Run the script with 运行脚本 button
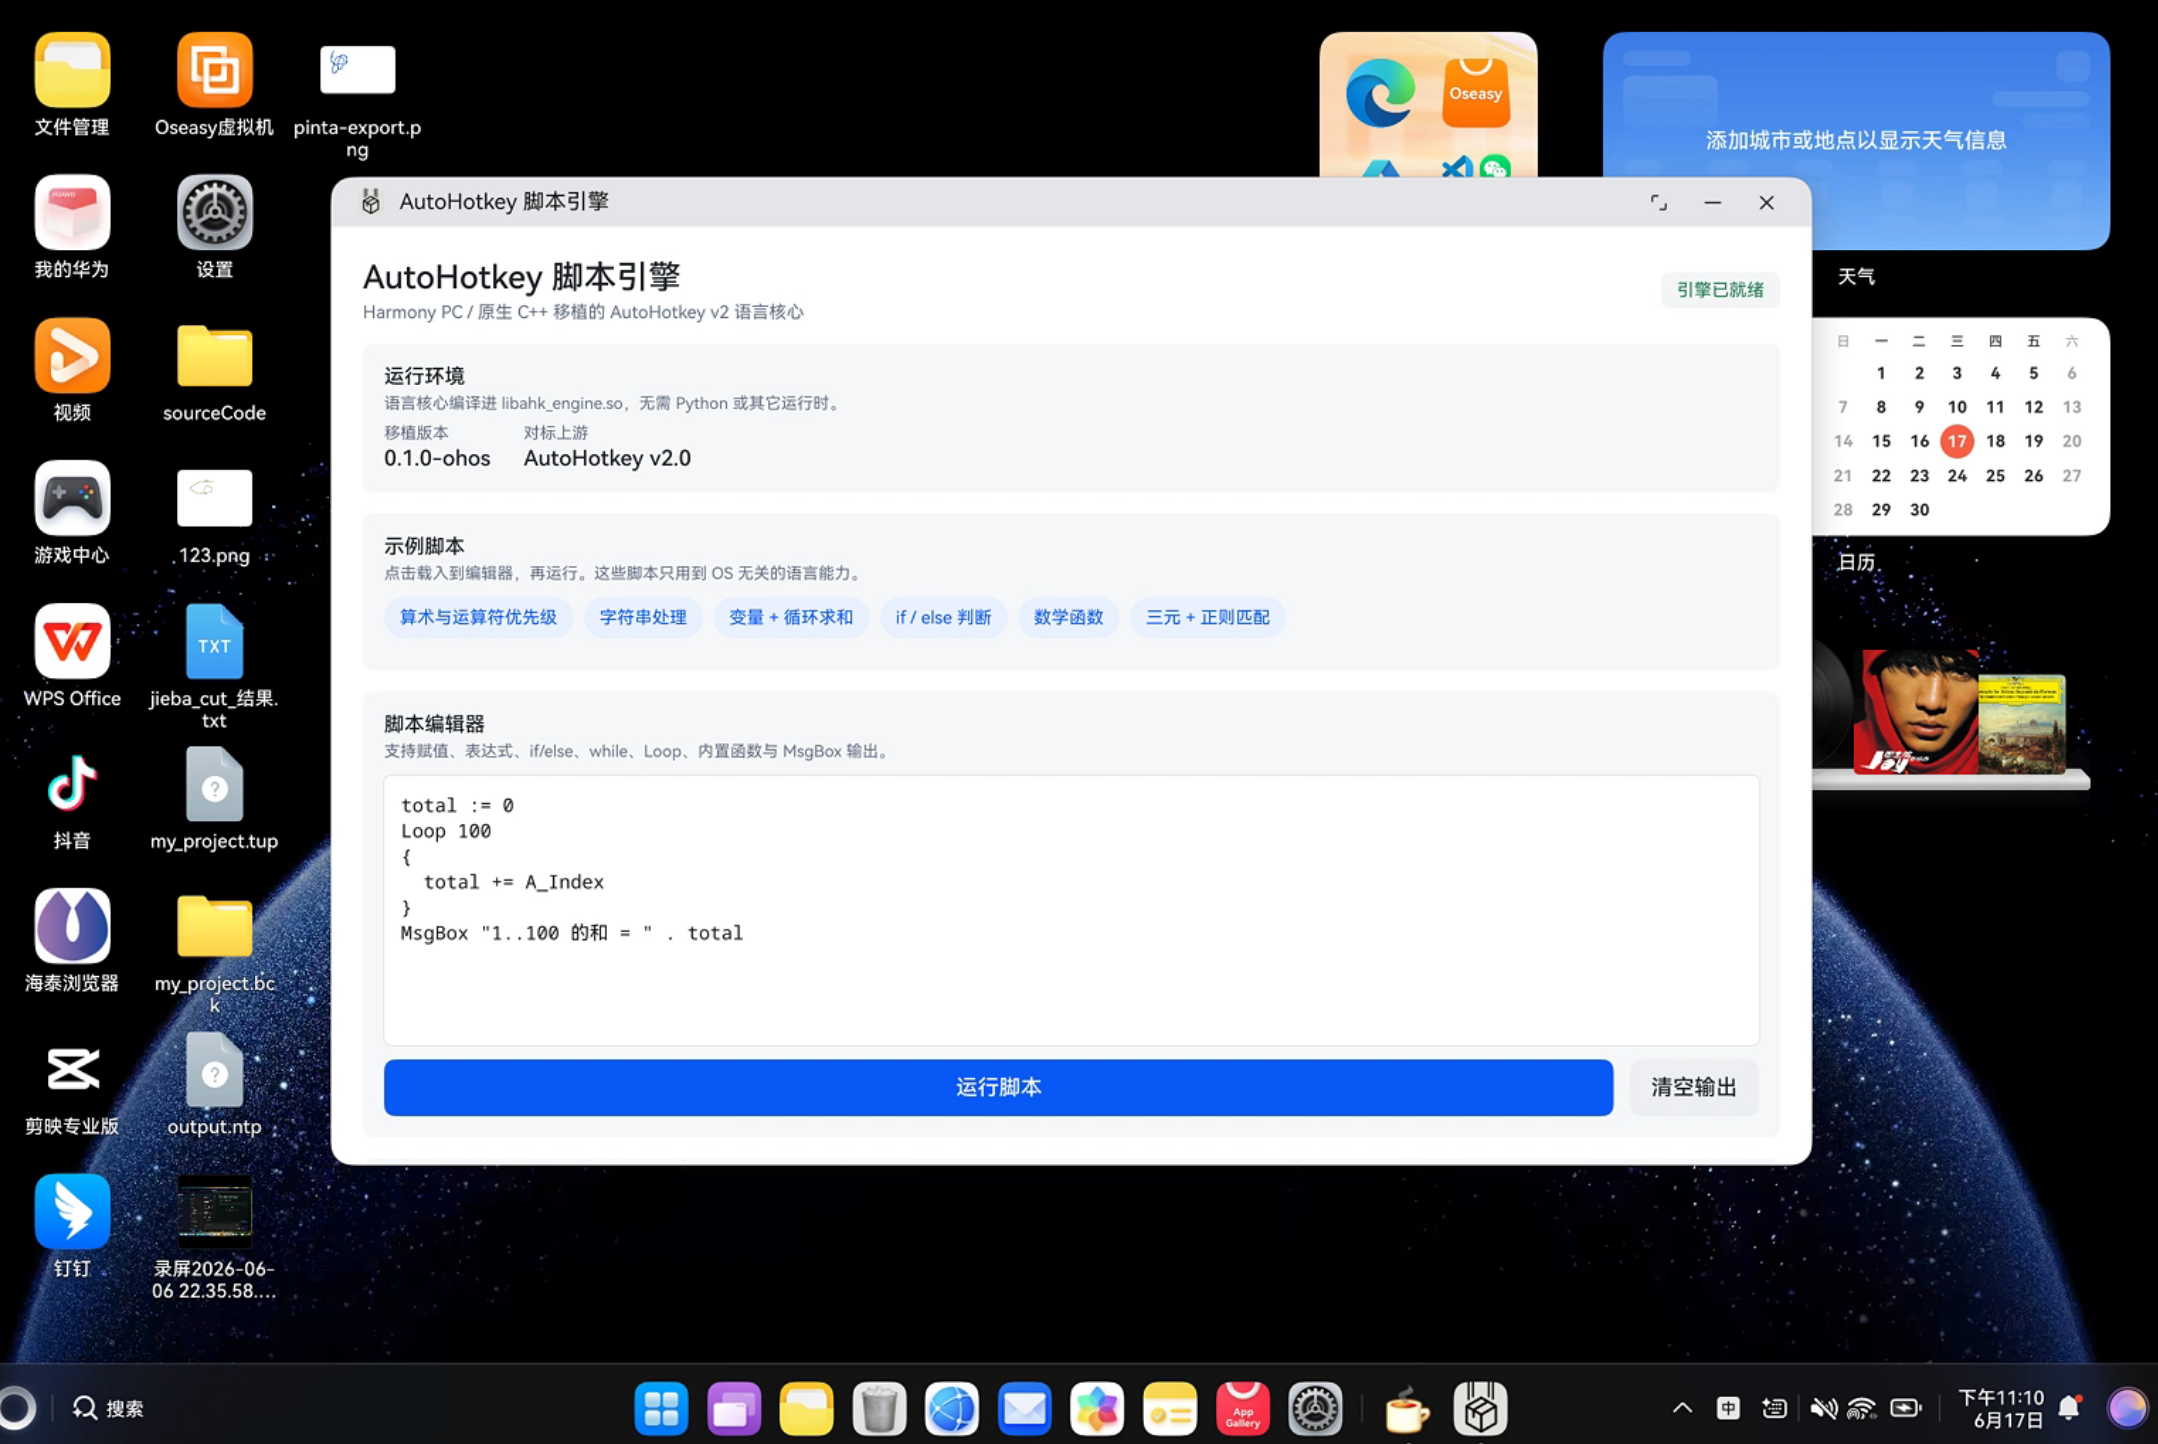The width and height of the screenshot is (2158, 1444). [x=998, y=1087]
